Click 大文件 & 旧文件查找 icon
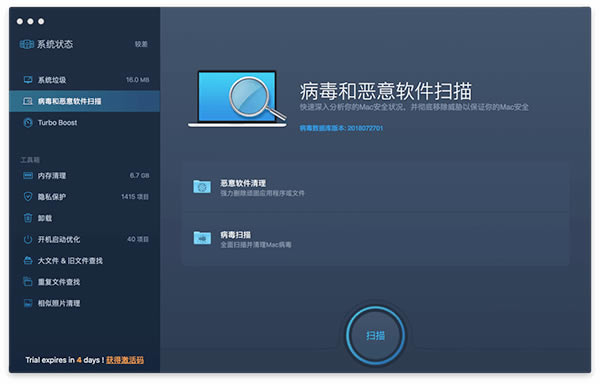 click(28, 260)
